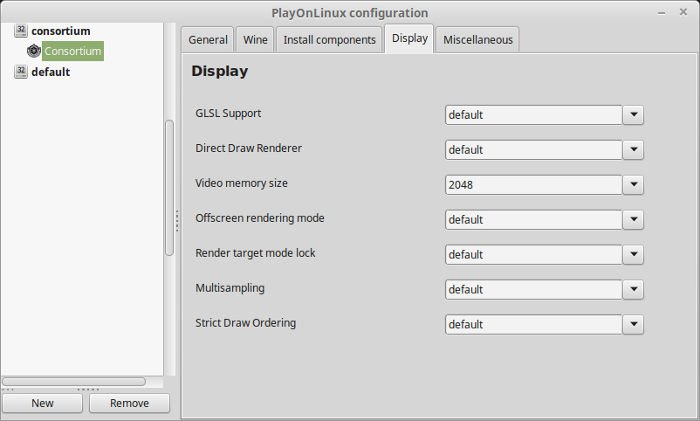Click the Display heading text
Image resolution: width=700 pixels, height=421 pixels.
pyautogui.click(x=220, y=71)
